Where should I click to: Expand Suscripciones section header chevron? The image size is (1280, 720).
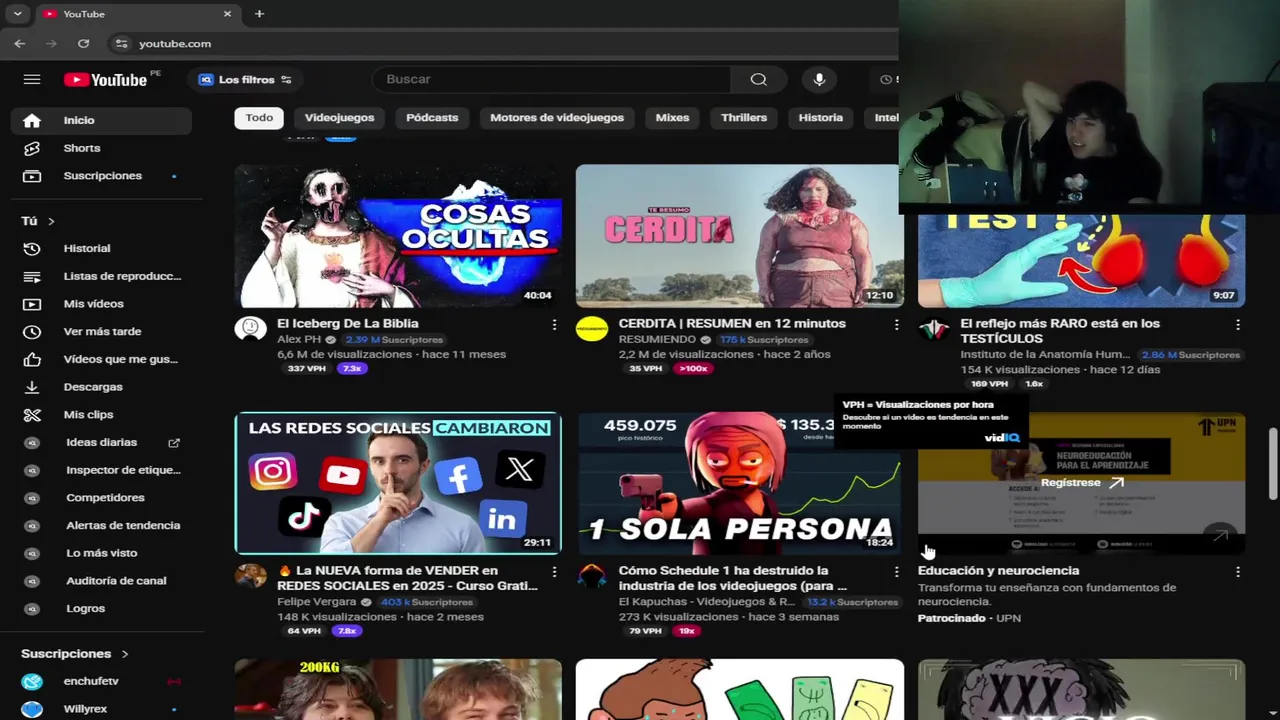pos(125,654)
